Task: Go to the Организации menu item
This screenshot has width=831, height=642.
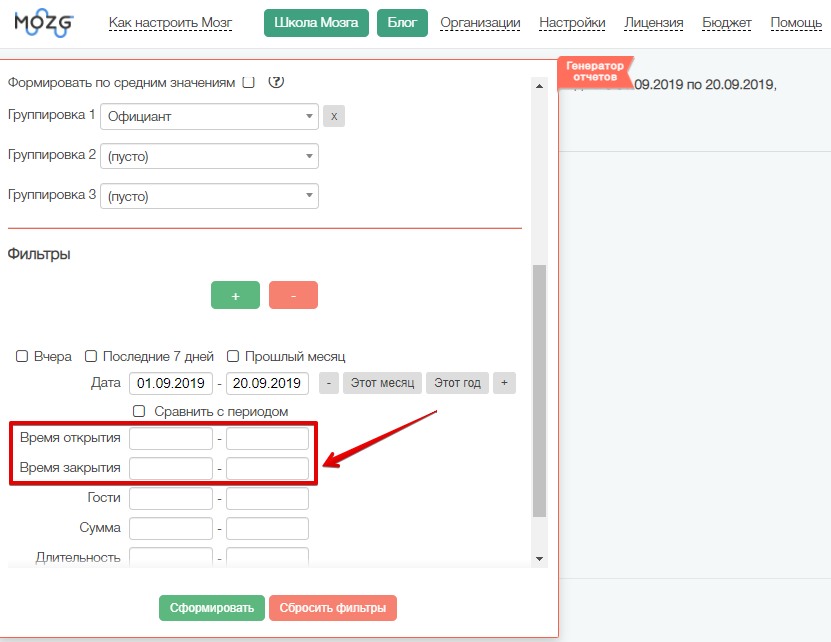Action: pyautogui.click(x=480, y=23)
